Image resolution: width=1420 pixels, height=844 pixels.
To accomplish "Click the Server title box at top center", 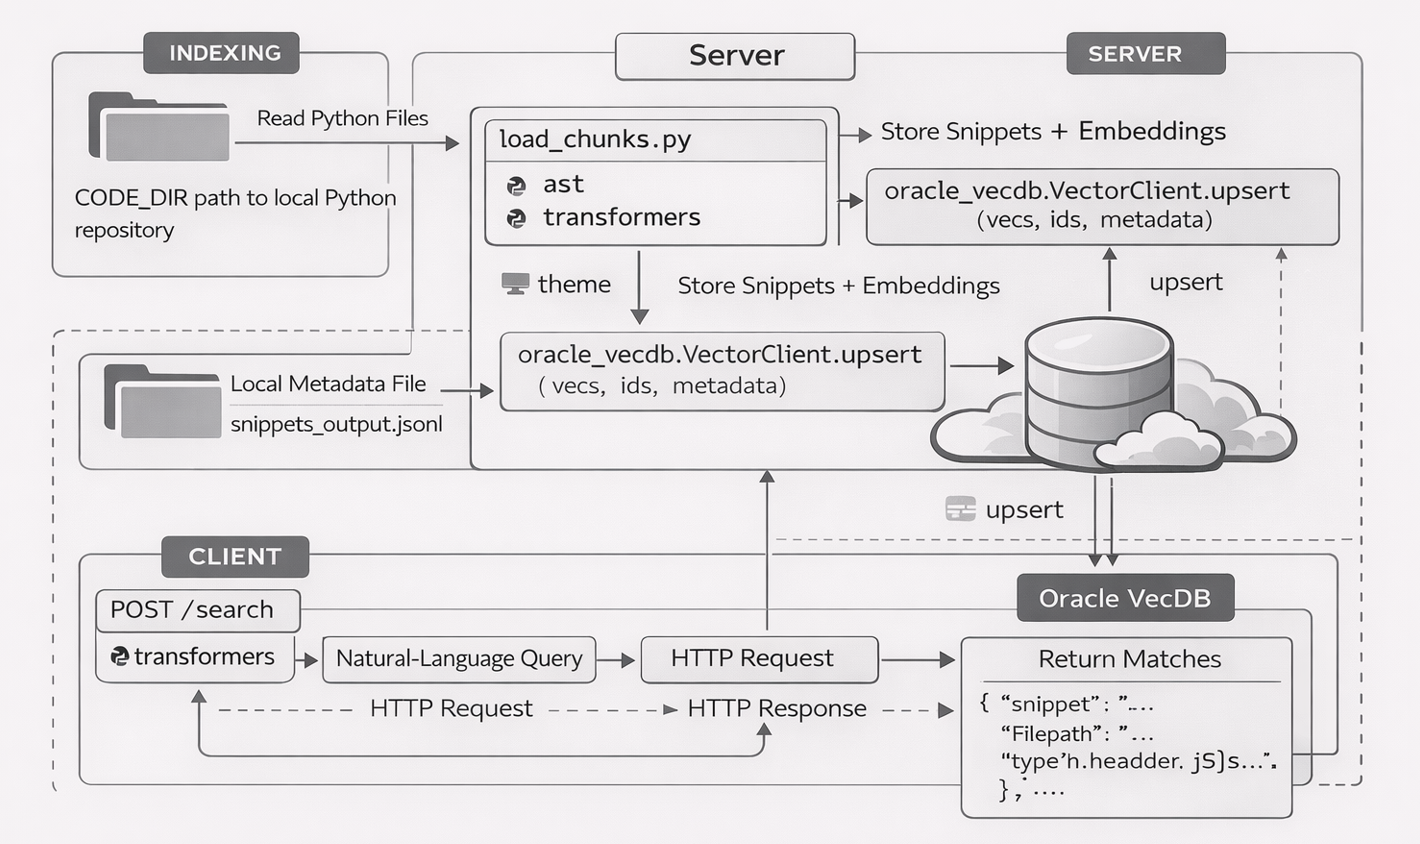I will coord(735,56).
